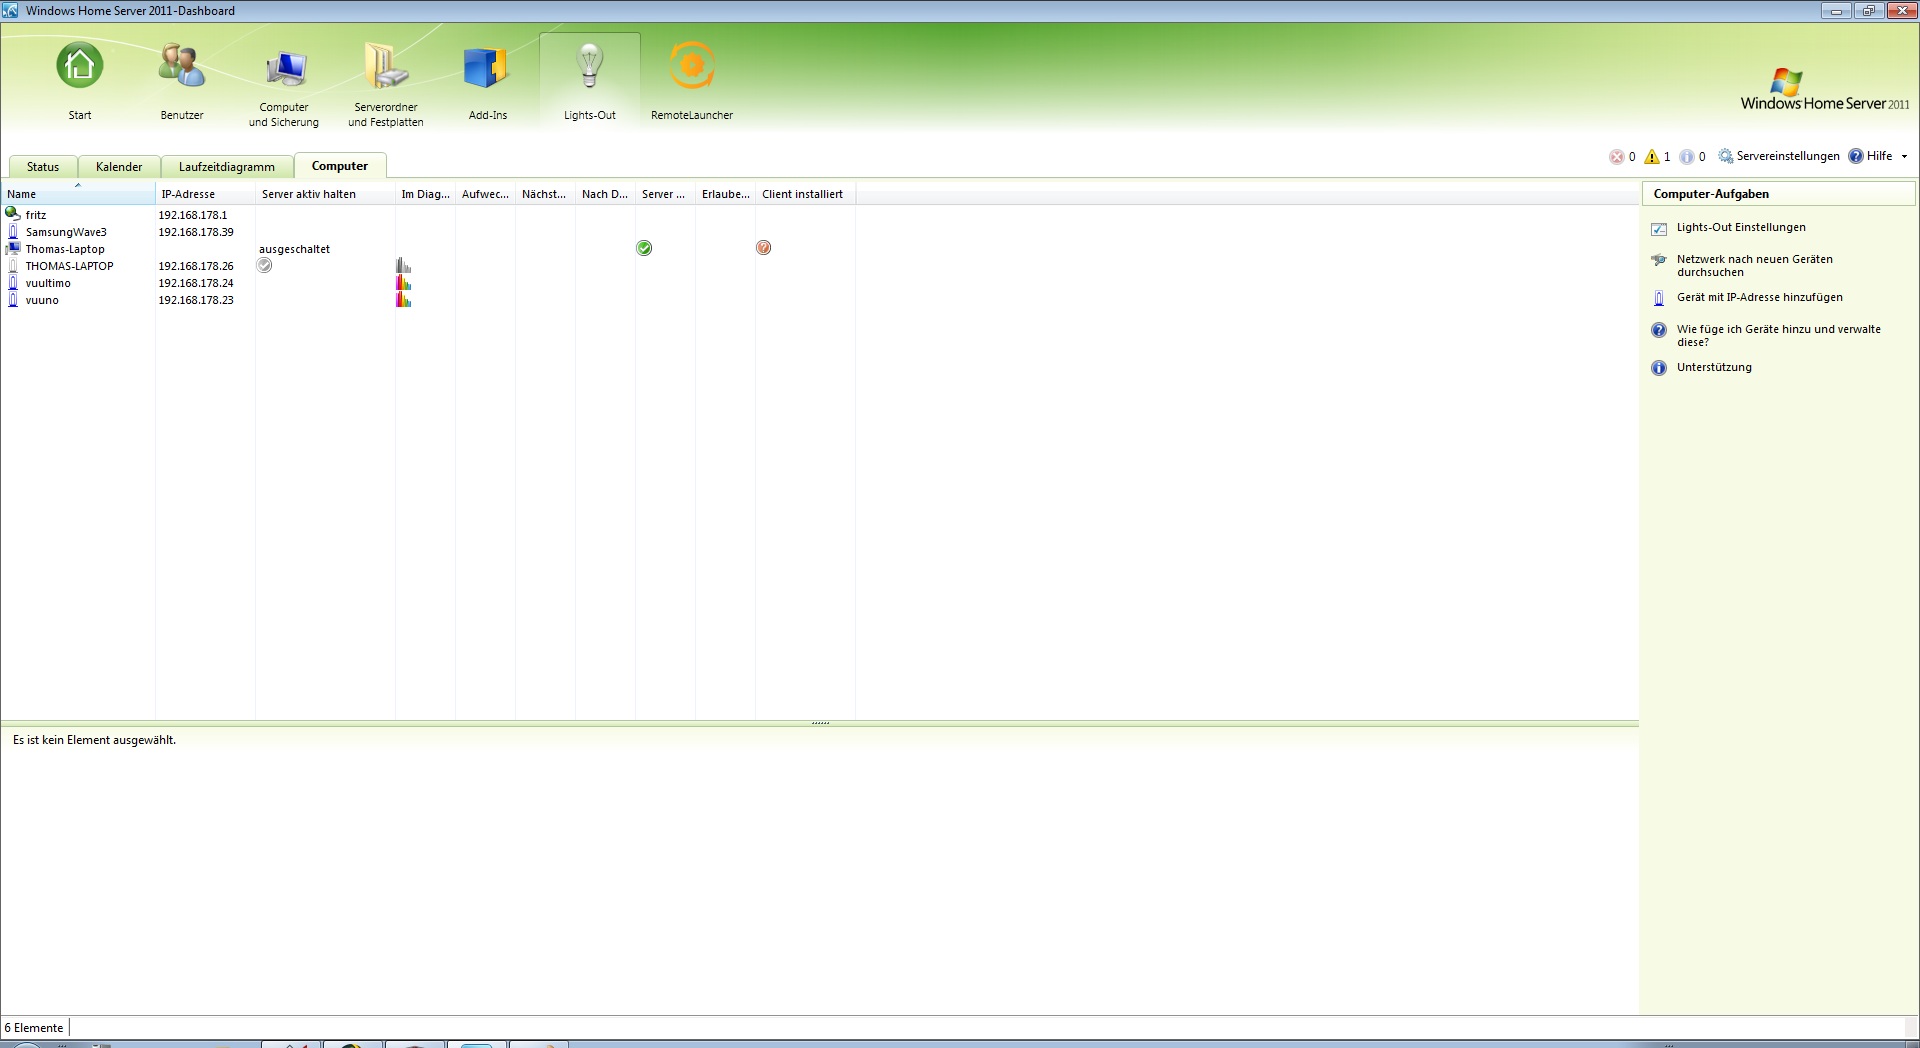
Task: Open the Add-Ins section
Action: point(487,68)
